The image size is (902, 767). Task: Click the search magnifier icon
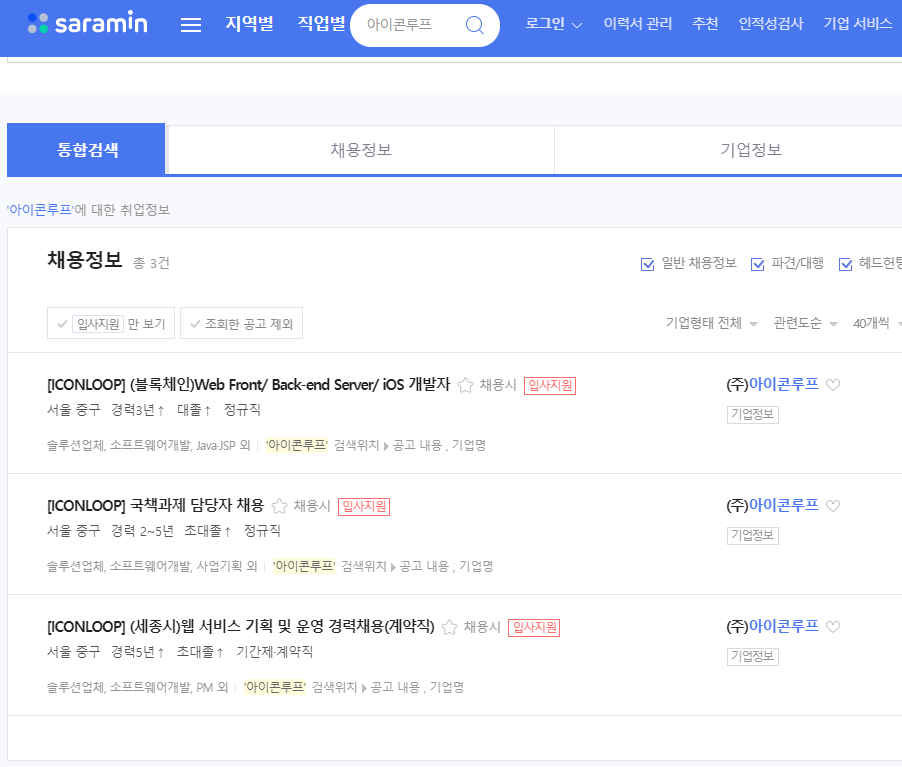tap(475, 25)
